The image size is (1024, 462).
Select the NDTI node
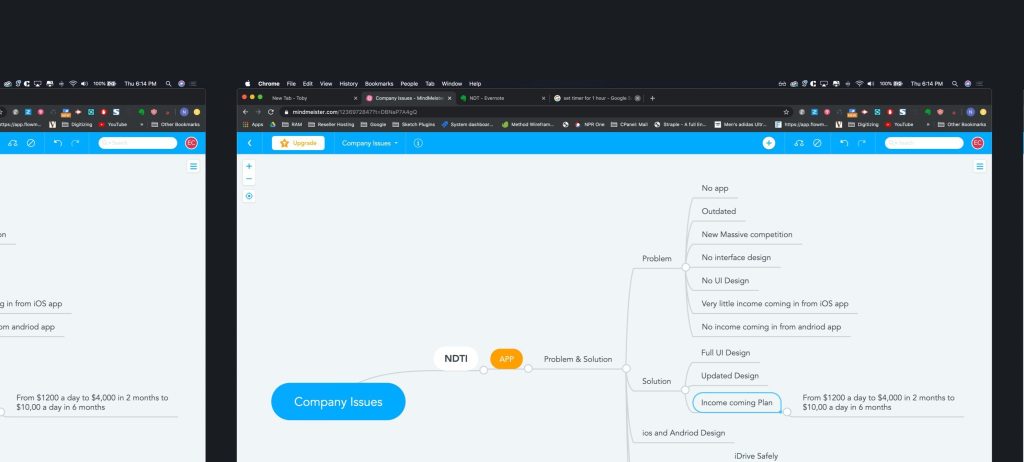456,358
